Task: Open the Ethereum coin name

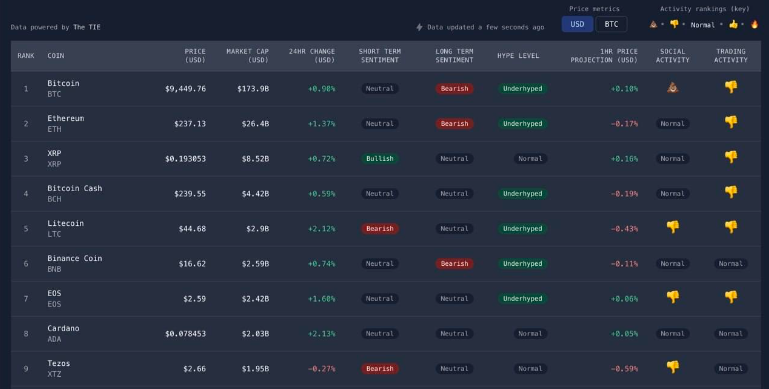Action: (x=66, y=118)
